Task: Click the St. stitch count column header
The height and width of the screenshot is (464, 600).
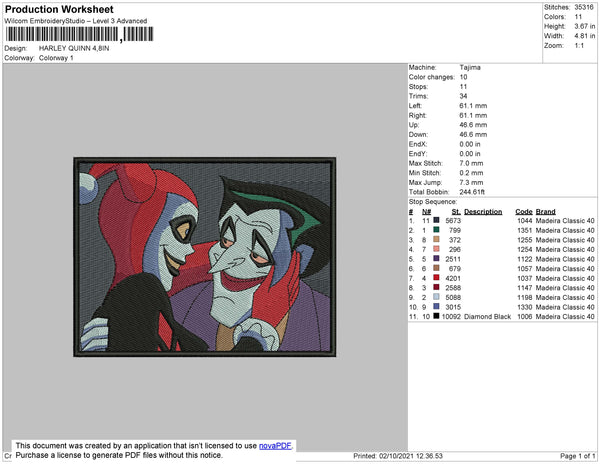Action: 456,212
